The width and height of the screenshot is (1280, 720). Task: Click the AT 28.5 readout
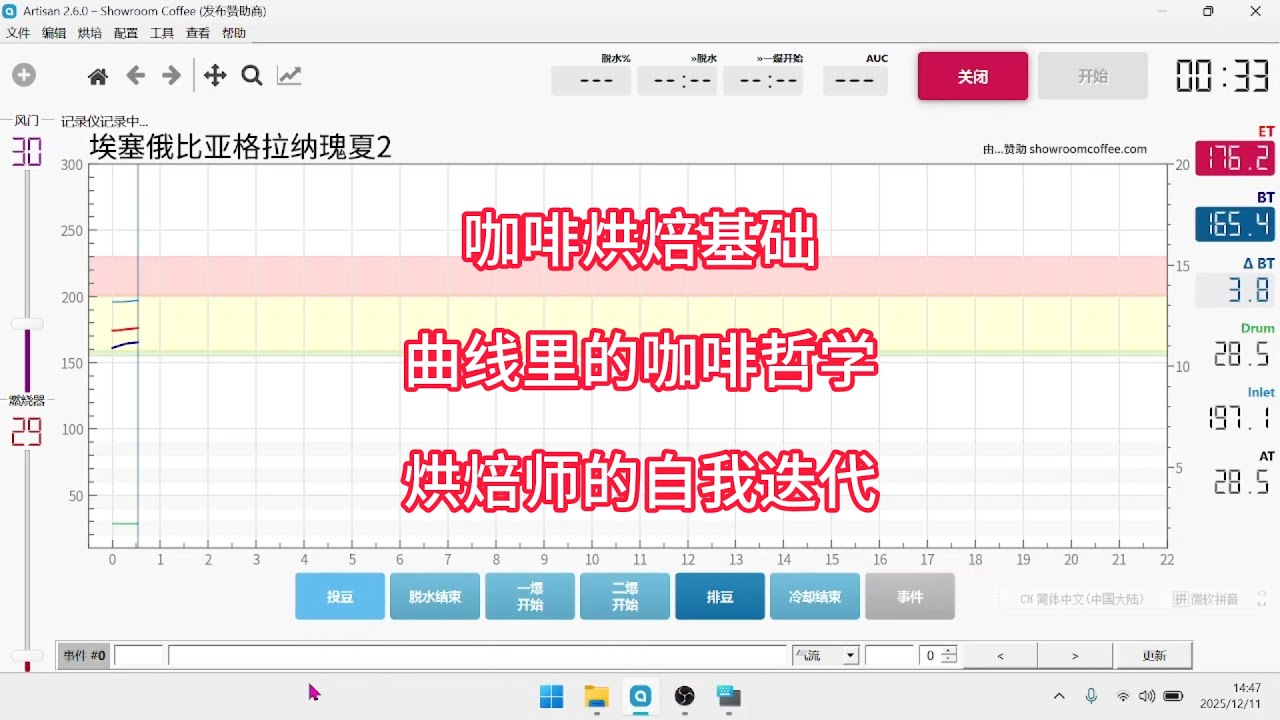coord(1240,483)
